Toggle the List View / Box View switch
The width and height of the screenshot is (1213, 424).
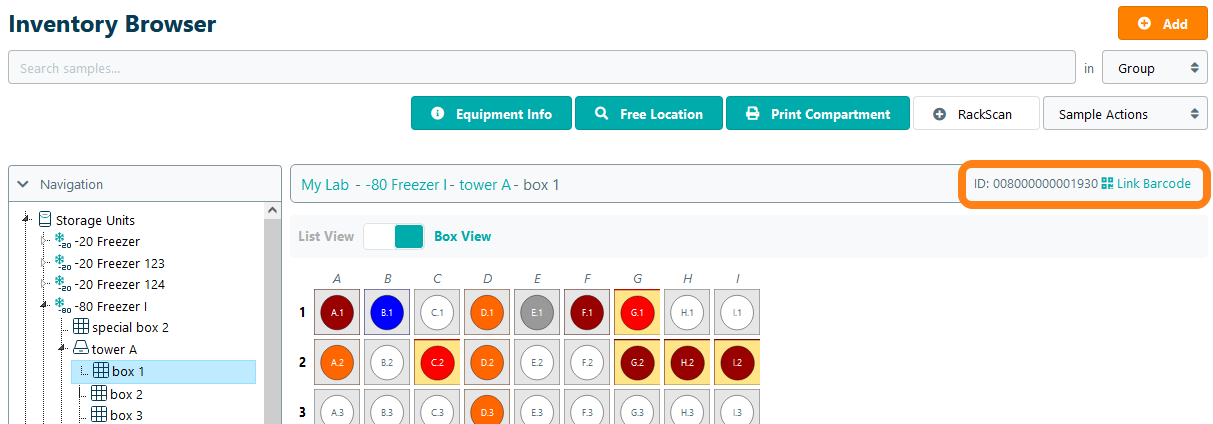point(394,237)
